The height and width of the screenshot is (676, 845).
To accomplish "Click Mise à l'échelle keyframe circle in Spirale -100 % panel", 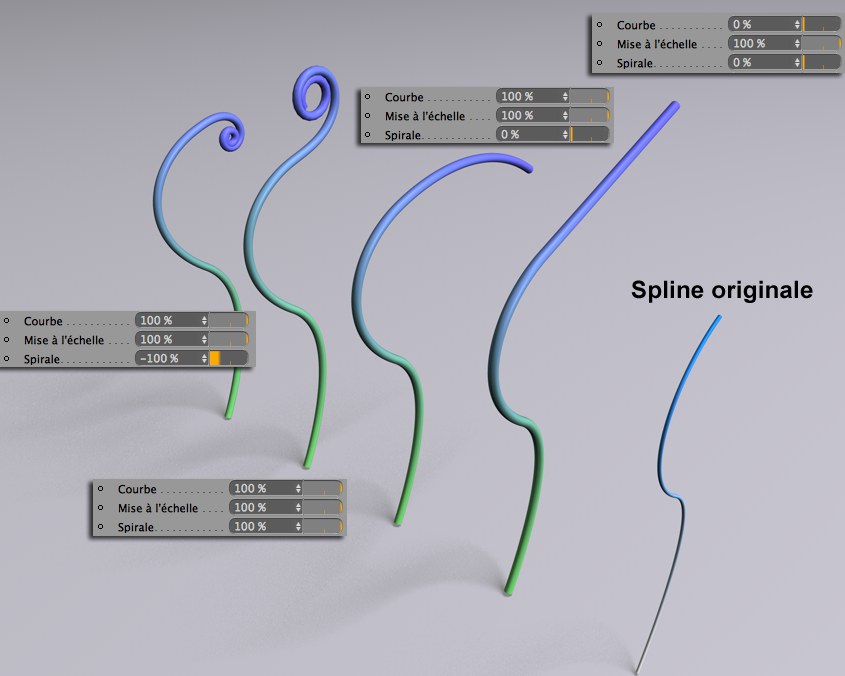I will pos(7,340).
